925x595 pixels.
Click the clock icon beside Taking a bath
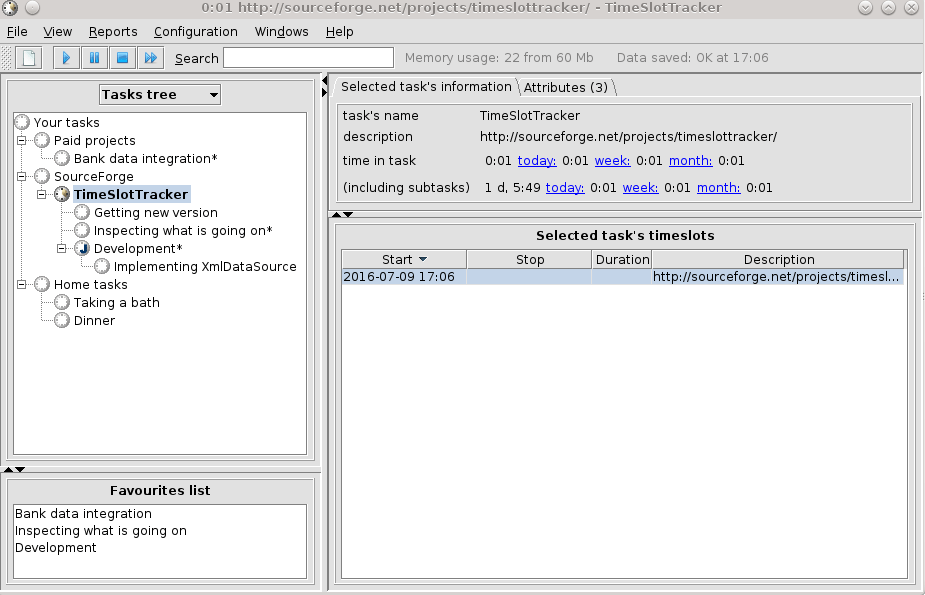pyautogui.click(x=62, y=303)
